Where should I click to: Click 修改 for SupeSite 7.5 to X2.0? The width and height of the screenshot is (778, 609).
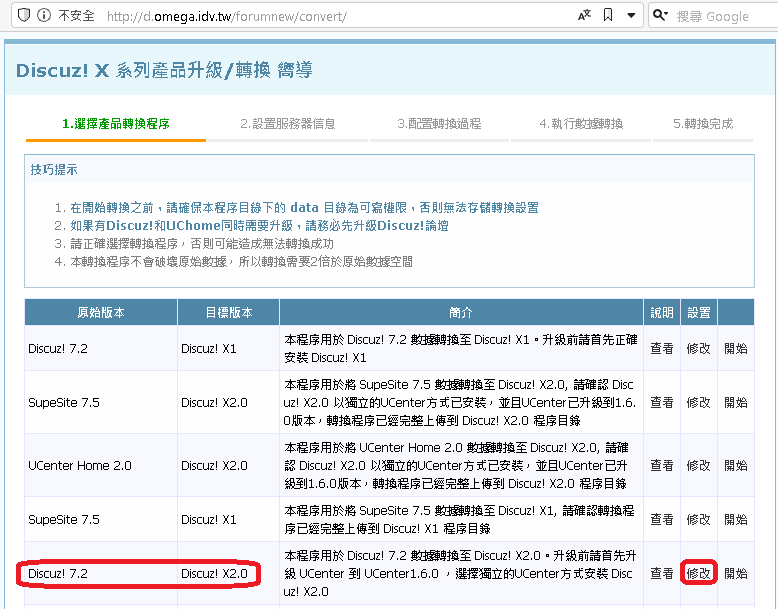698,402
